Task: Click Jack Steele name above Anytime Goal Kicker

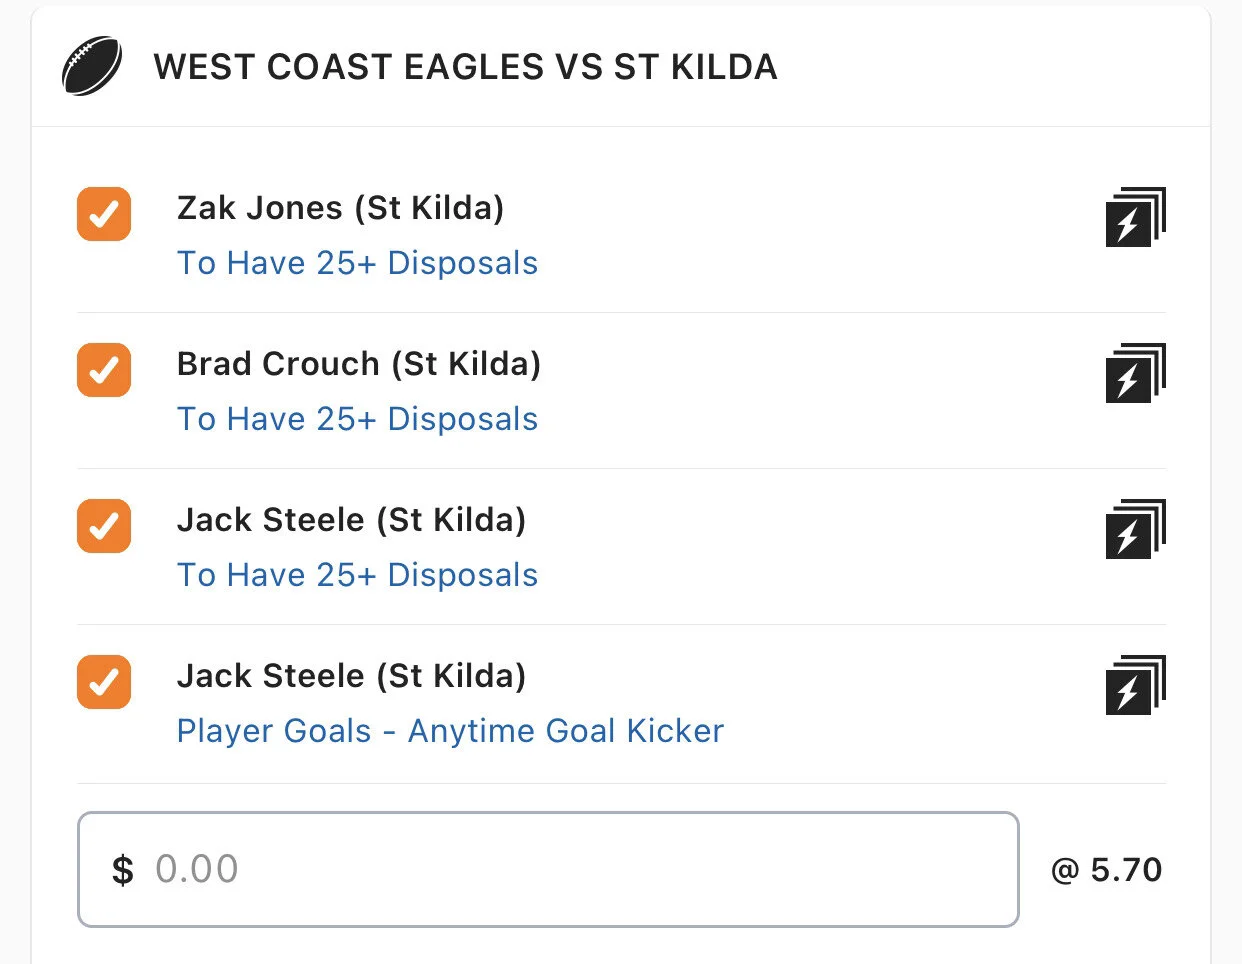Action: click(x=351, y=676)
